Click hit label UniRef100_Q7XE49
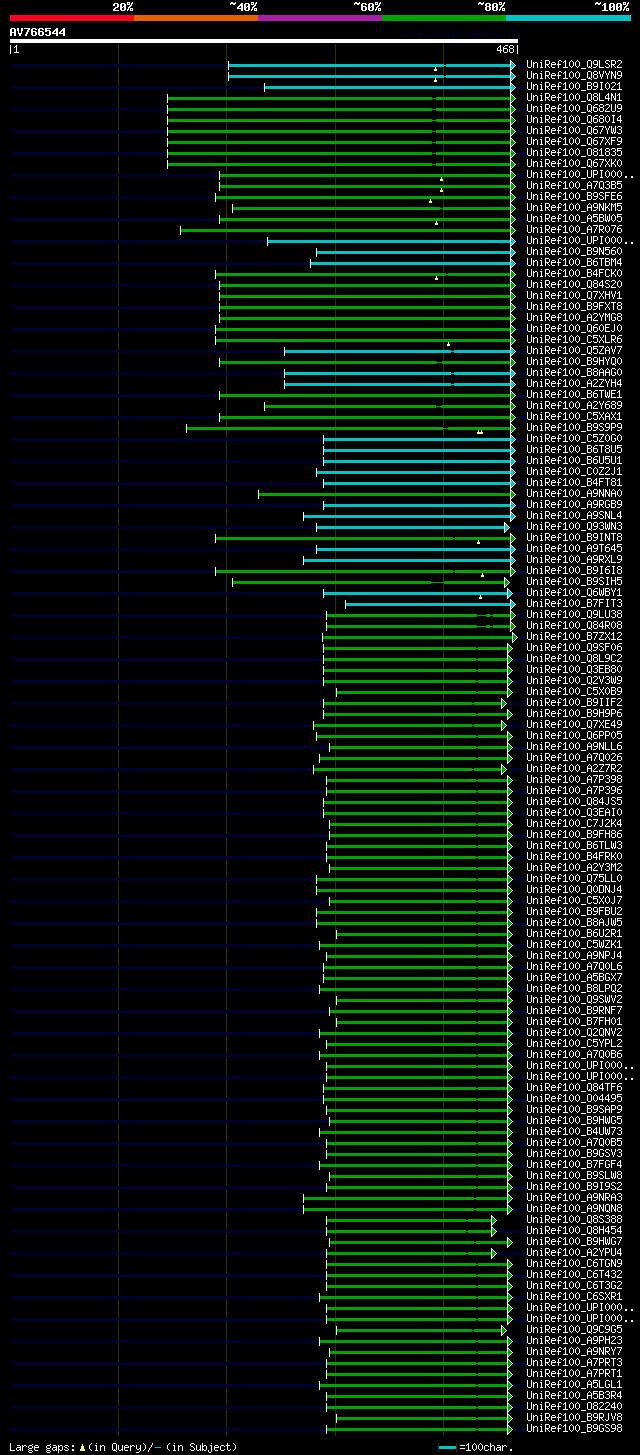The image size is (640, 1455). [x=574, y=724]
